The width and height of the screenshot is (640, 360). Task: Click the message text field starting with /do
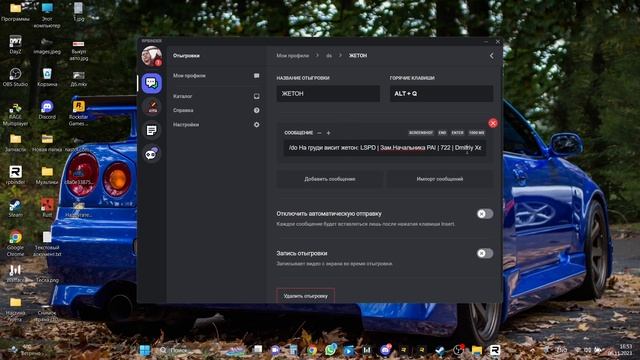(x=384, y=148)
